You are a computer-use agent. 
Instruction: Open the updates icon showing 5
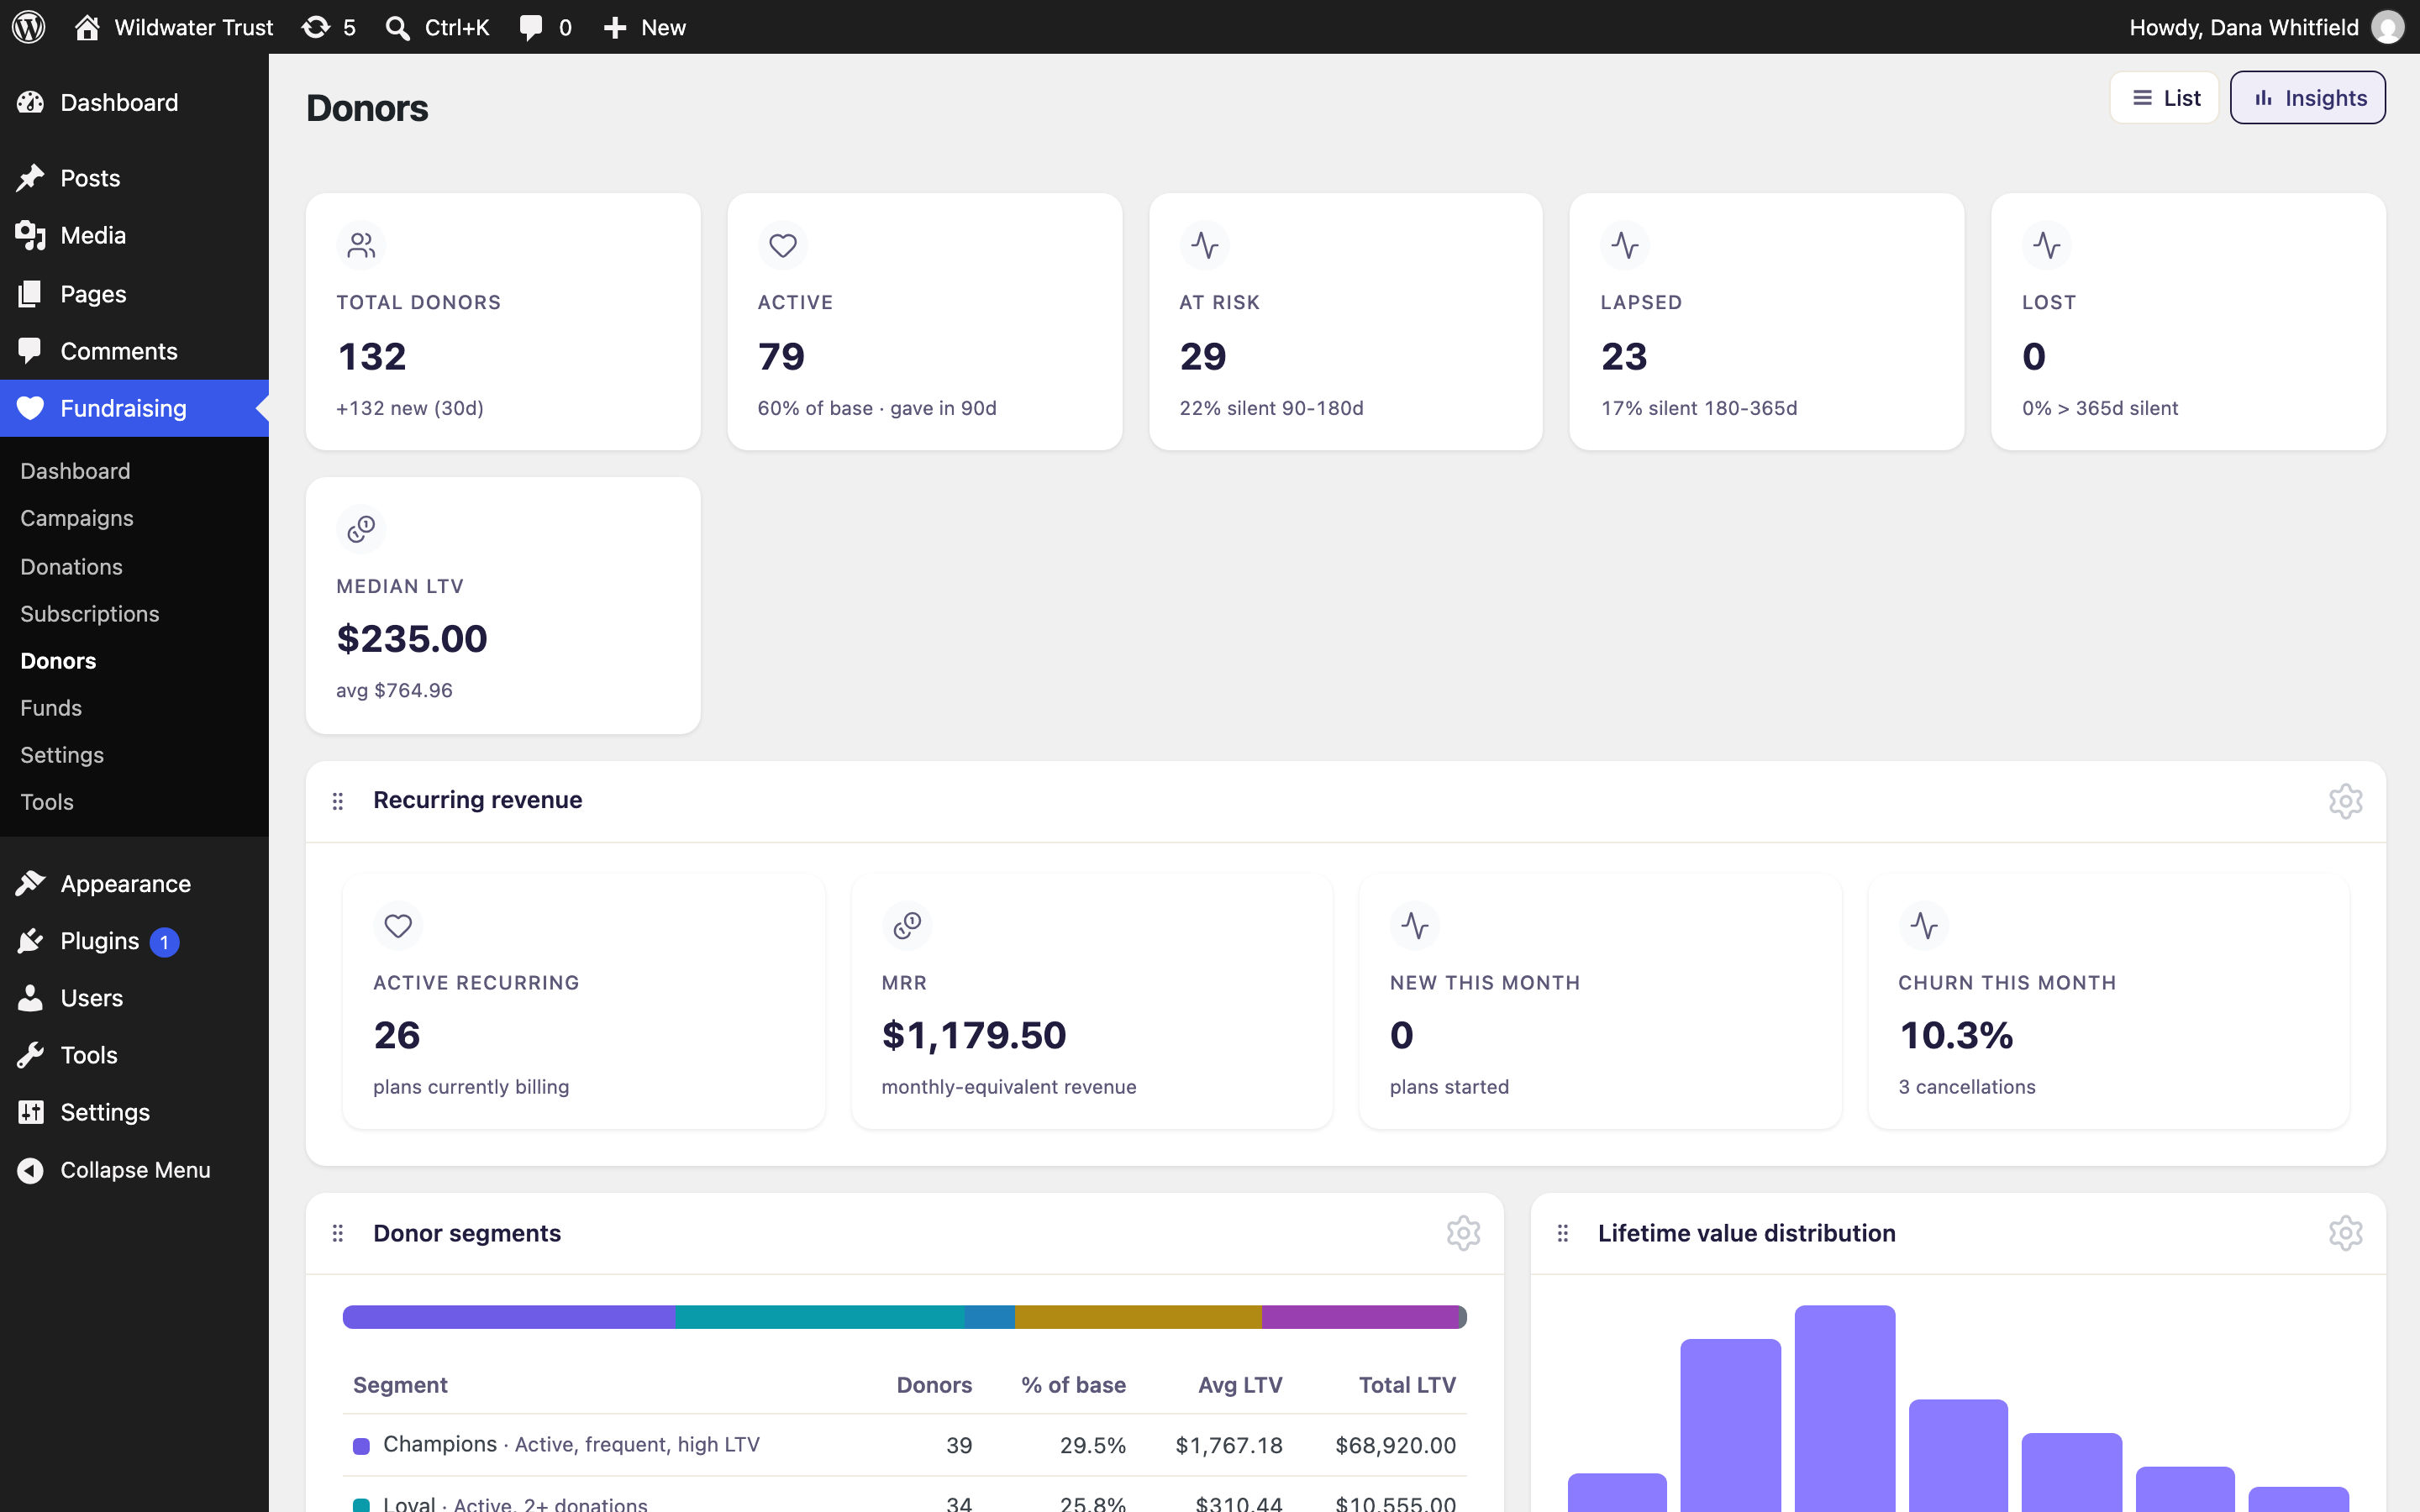tap(329, 27)
